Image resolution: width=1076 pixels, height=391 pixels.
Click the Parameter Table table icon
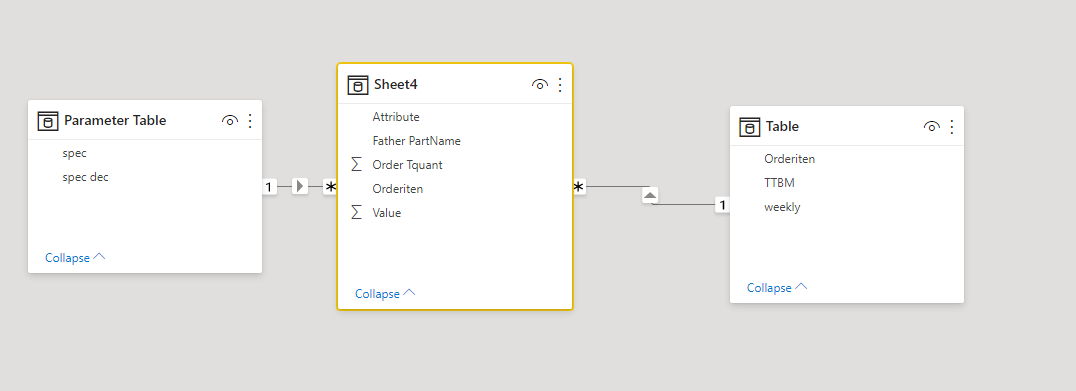pos(47,121)
